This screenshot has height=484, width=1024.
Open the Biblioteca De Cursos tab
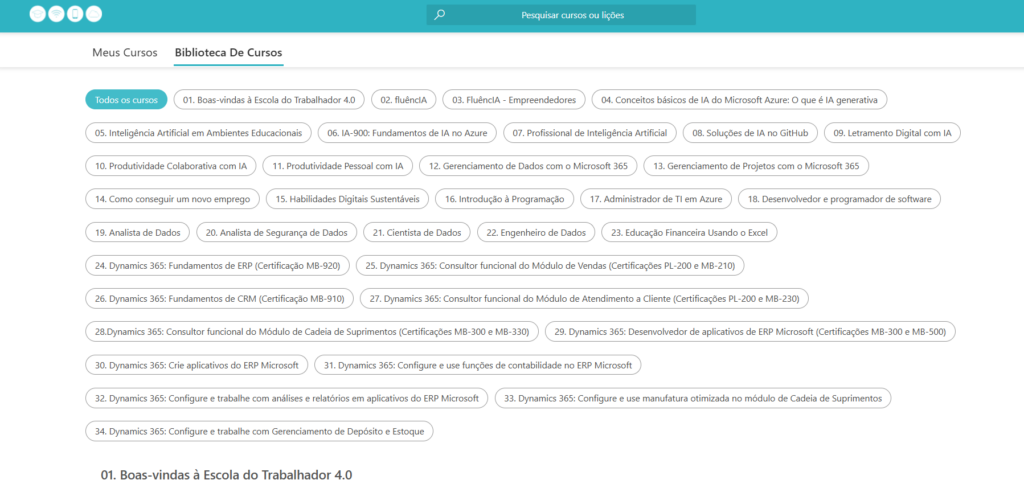229,52
